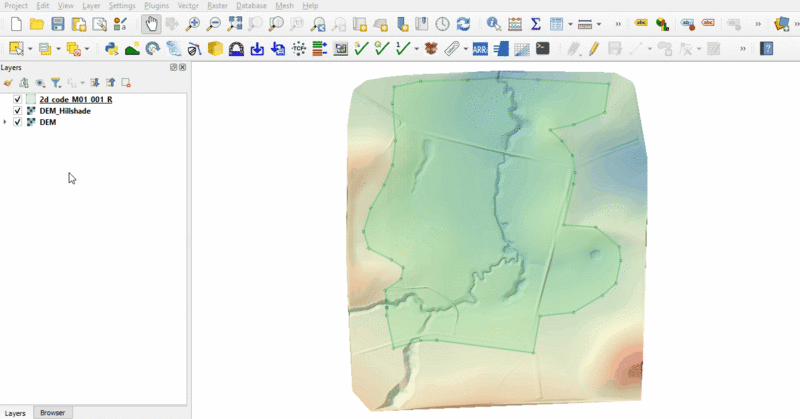Screen dimensions: 800x419
Task: Click the Zoom In magnifier tool
Action: [192, 24]
